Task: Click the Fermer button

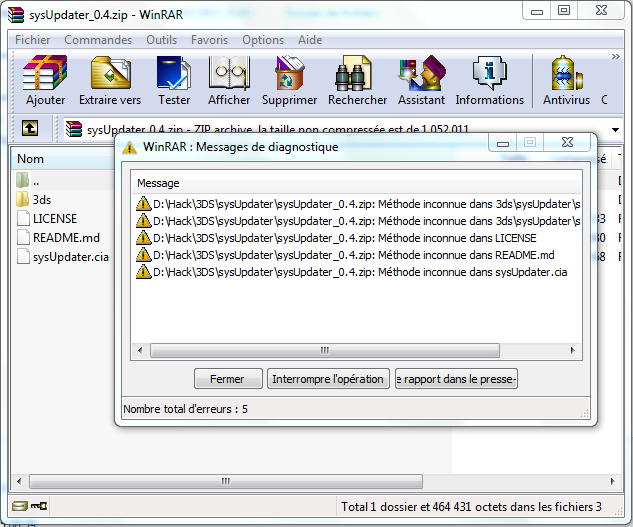Action: (x=228, y=379)
